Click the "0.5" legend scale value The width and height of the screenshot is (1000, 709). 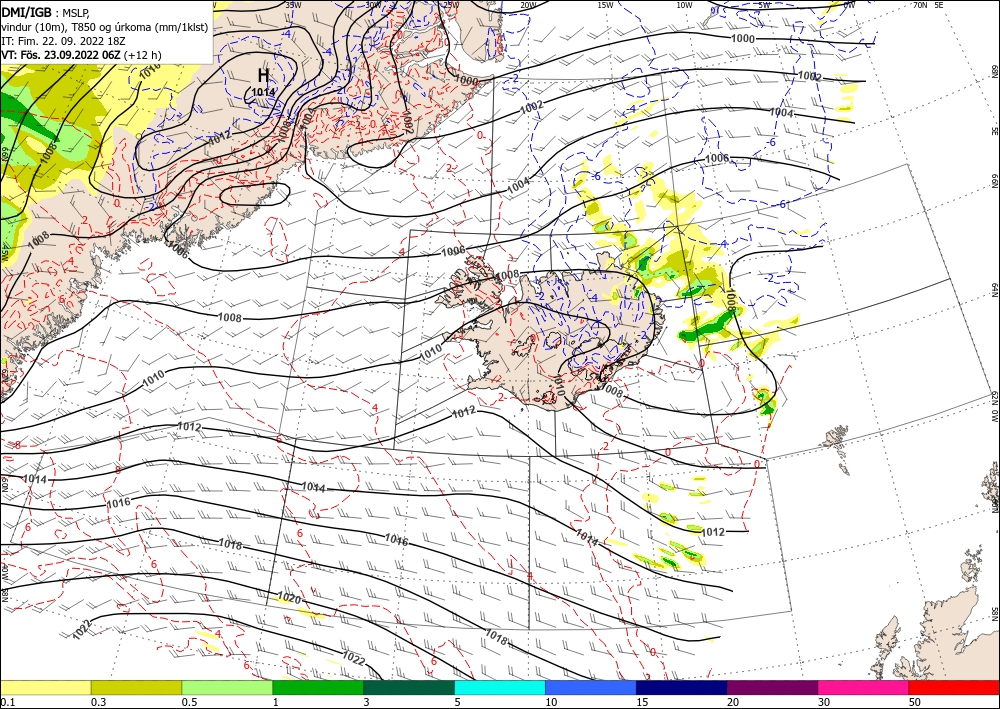(189, 702)
